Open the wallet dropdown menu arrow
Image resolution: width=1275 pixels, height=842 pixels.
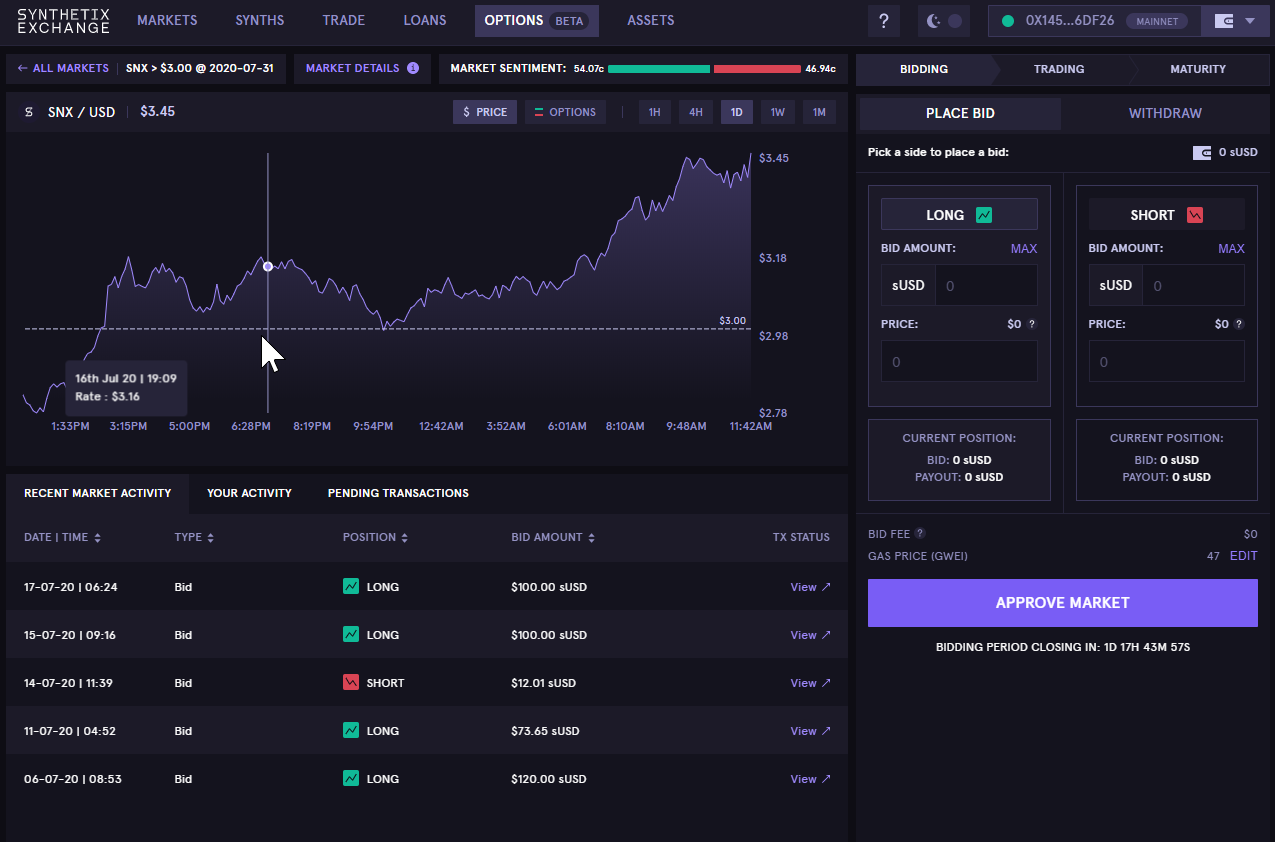1250,21
